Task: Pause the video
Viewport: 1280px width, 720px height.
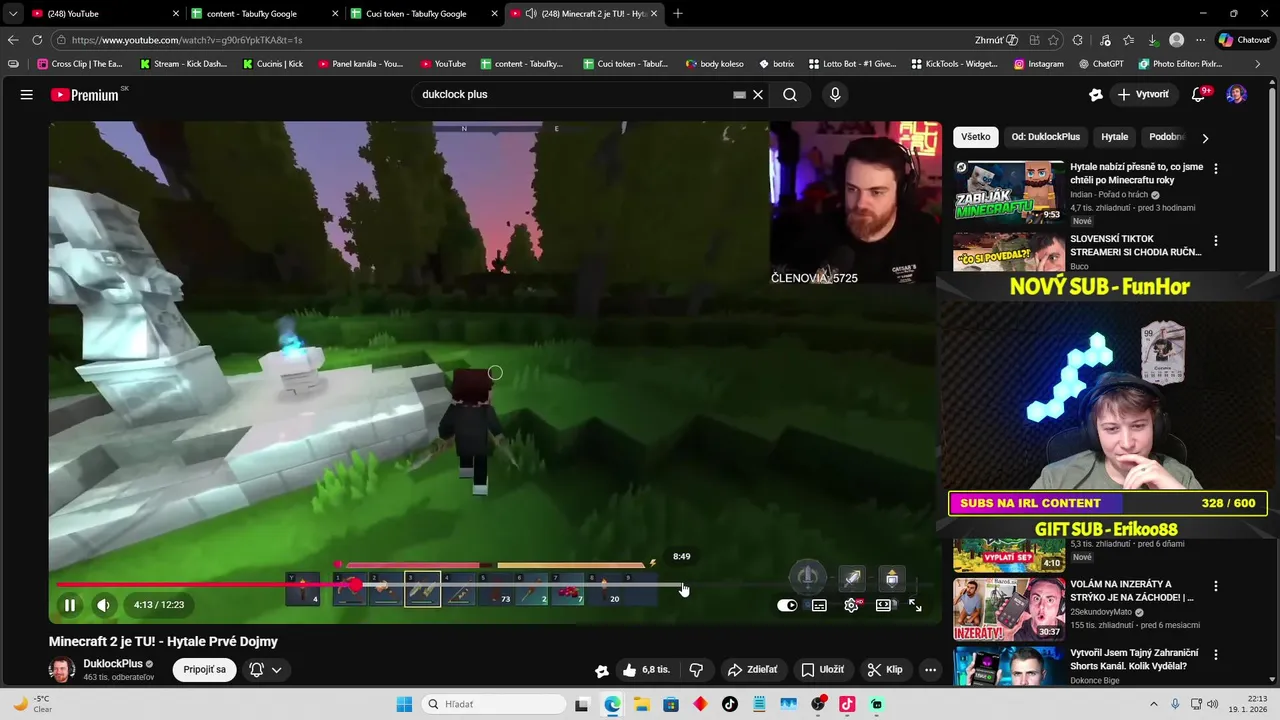Action: click(70, 605)
